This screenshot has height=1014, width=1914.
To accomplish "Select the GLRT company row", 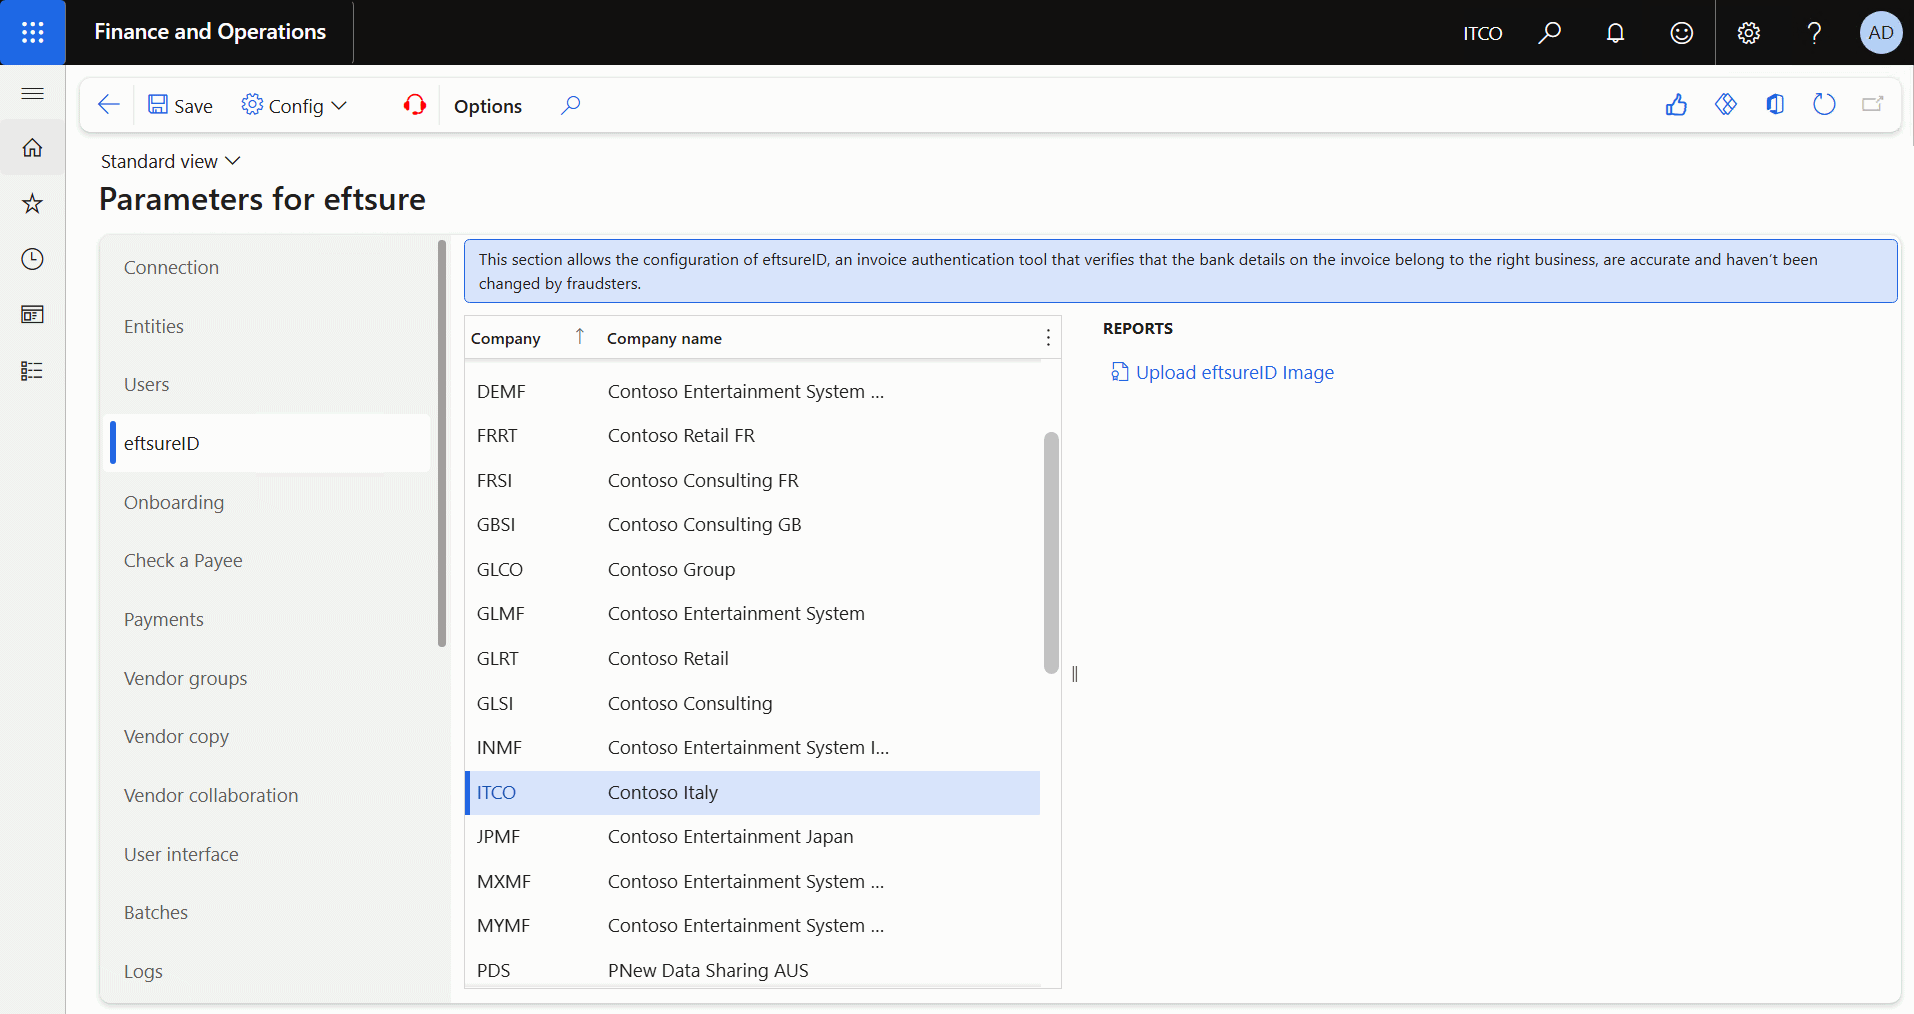I will click(x=753, y=658).
